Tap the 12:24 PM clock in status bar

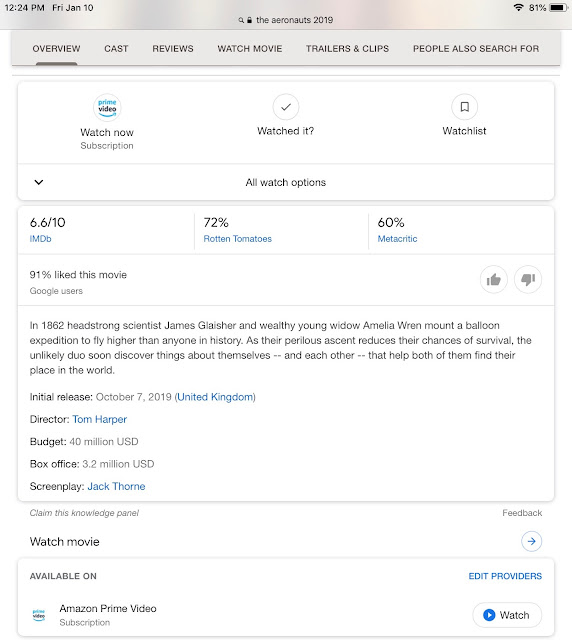pyautogui.click(x=24, y=8)
